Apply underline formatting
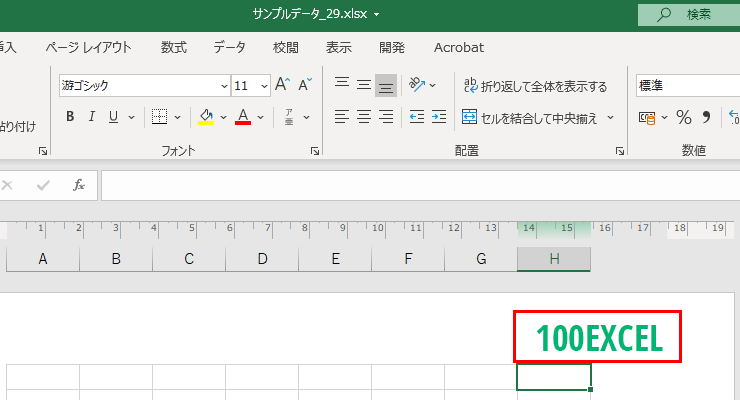 (x=113, y=117)
